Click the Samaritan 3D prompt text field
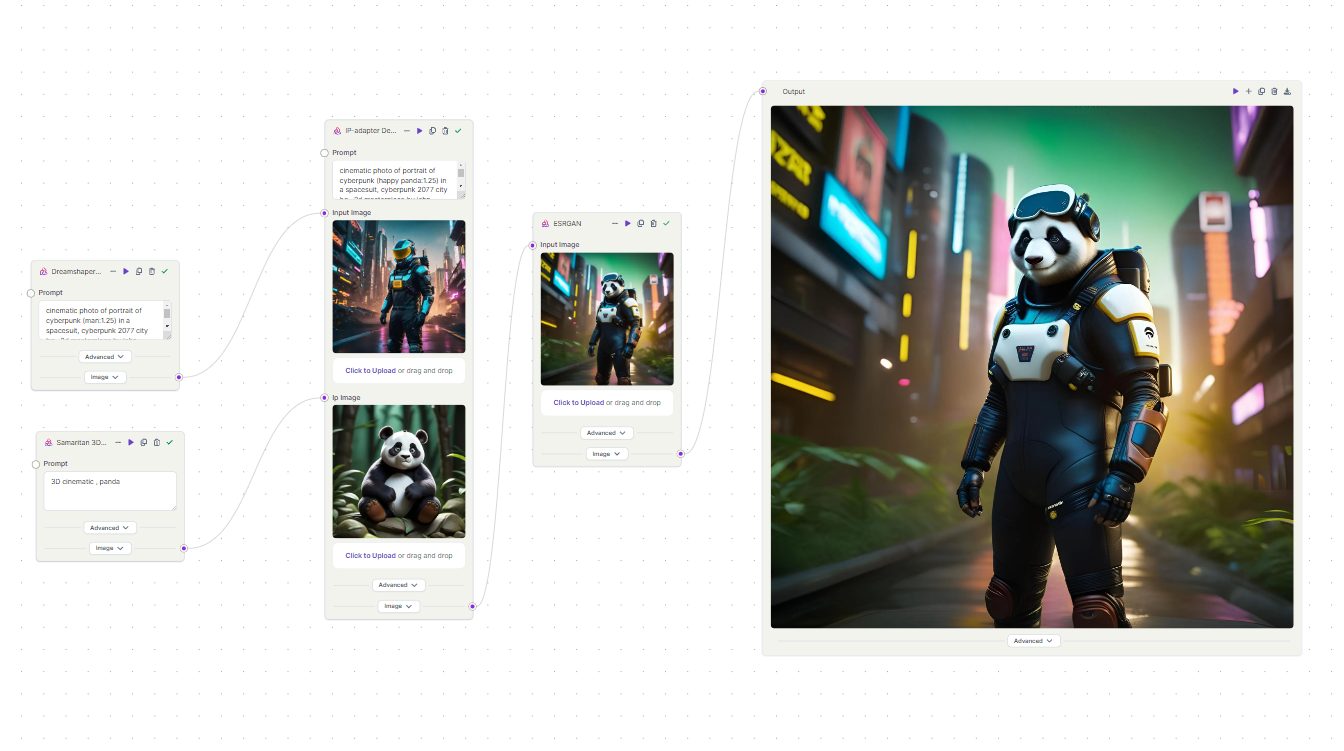Screen dimensions: 1344x751 pos(110,491)
